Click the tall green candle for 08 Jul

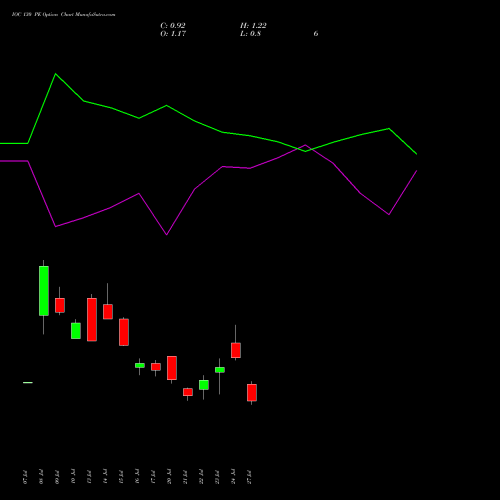[44, 291]
